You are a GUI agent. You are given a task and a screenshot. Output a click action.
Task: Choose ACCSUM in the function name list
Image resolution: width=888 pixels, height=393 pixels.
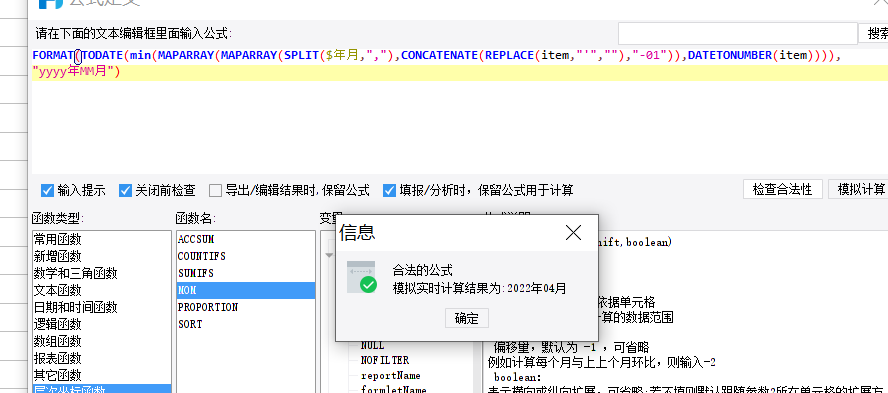click(246, 239)
